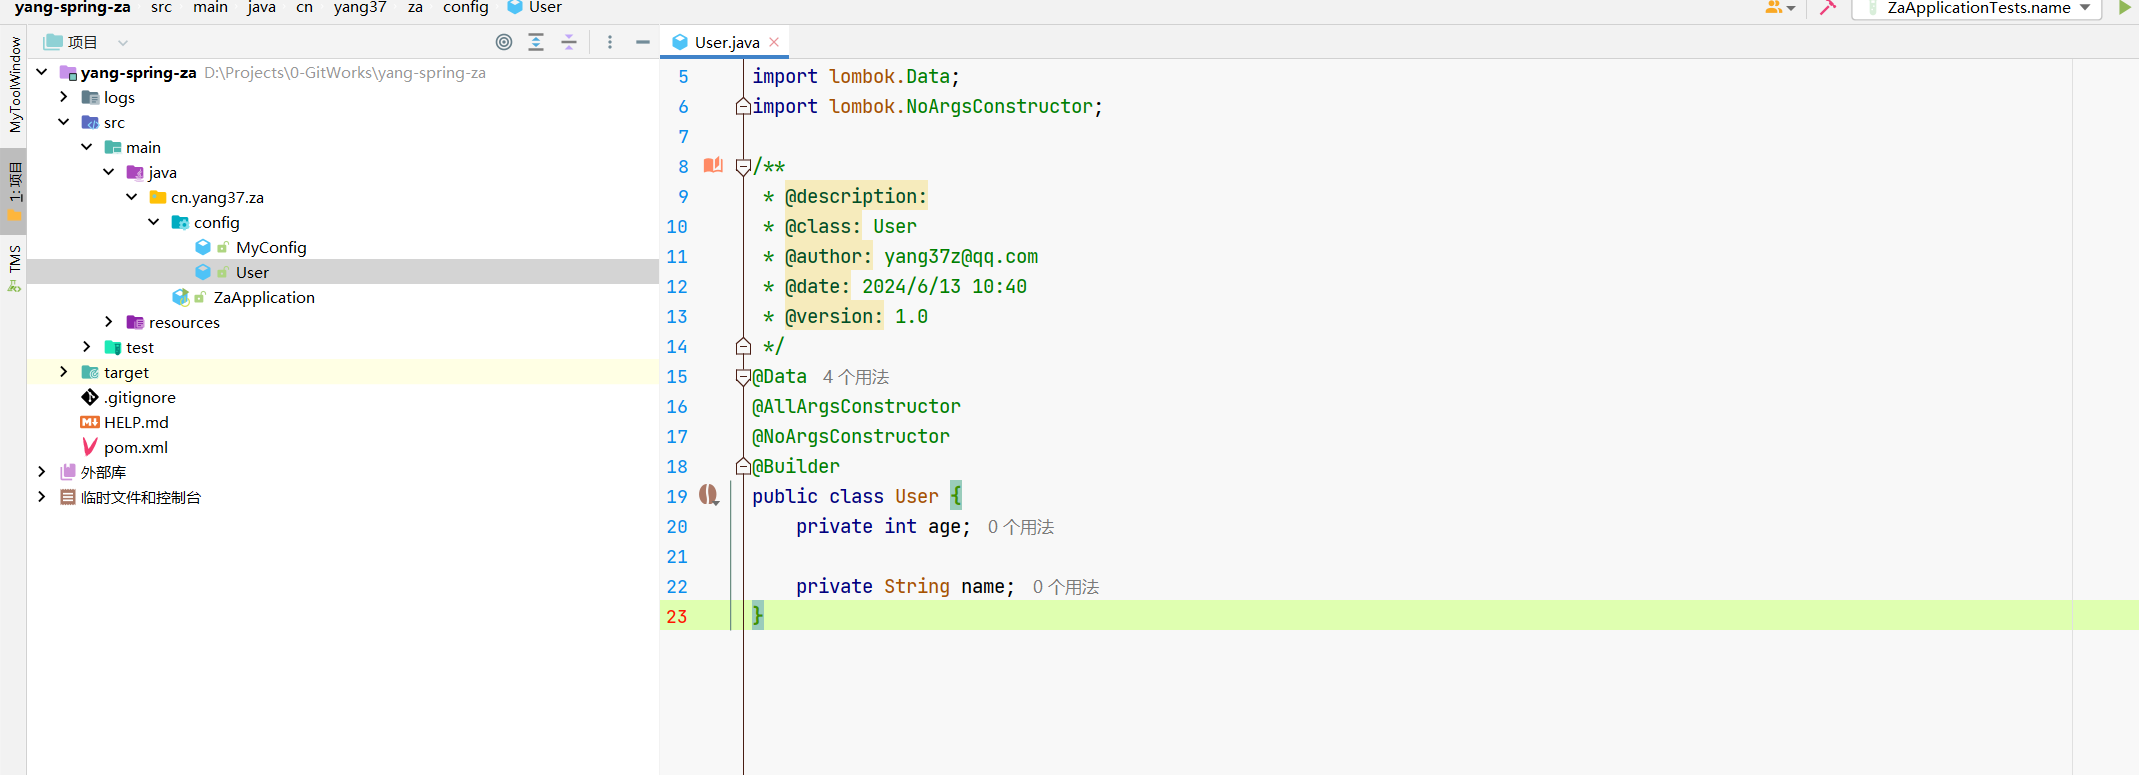This screenshot has width=2139, height=775.
Task: Click breadcrumb yang37
Action: [360, 7]
